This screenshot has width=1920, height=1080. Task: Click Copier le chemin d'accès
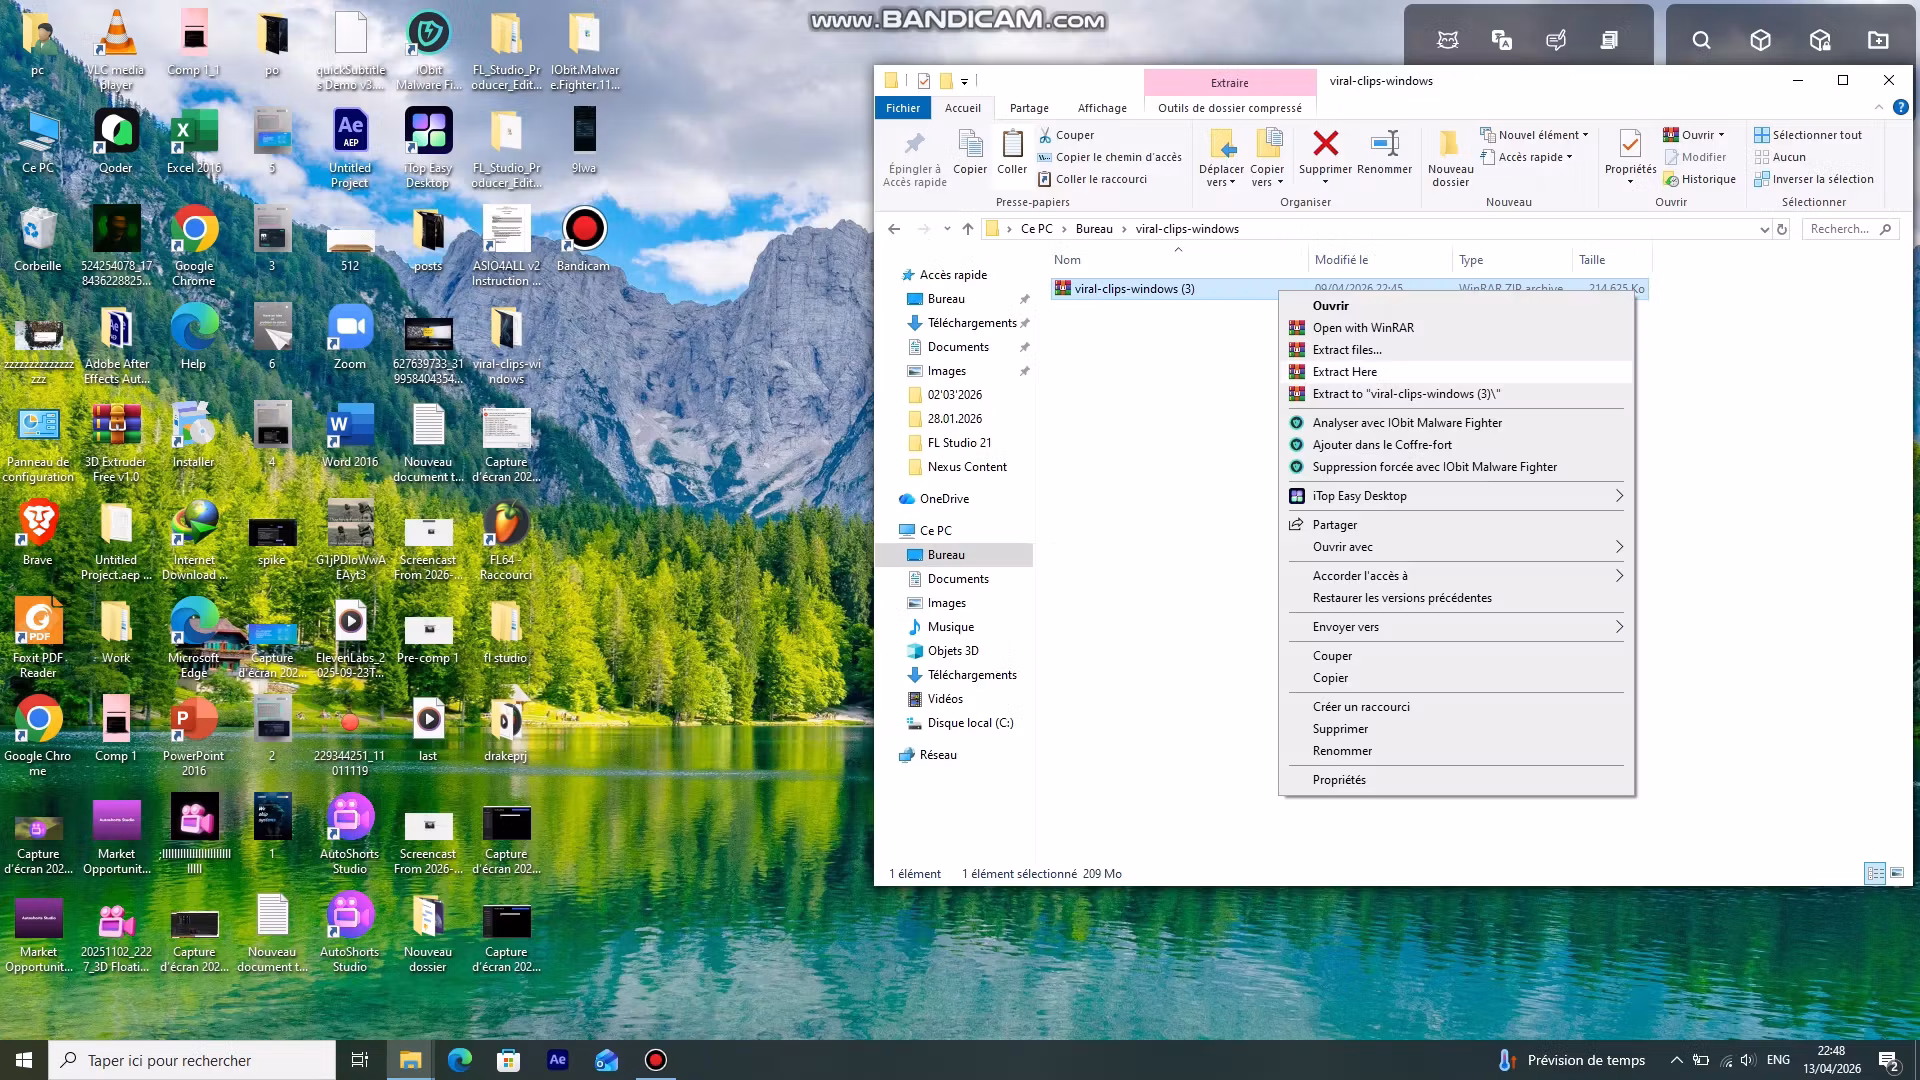(x=1110, y=157)
